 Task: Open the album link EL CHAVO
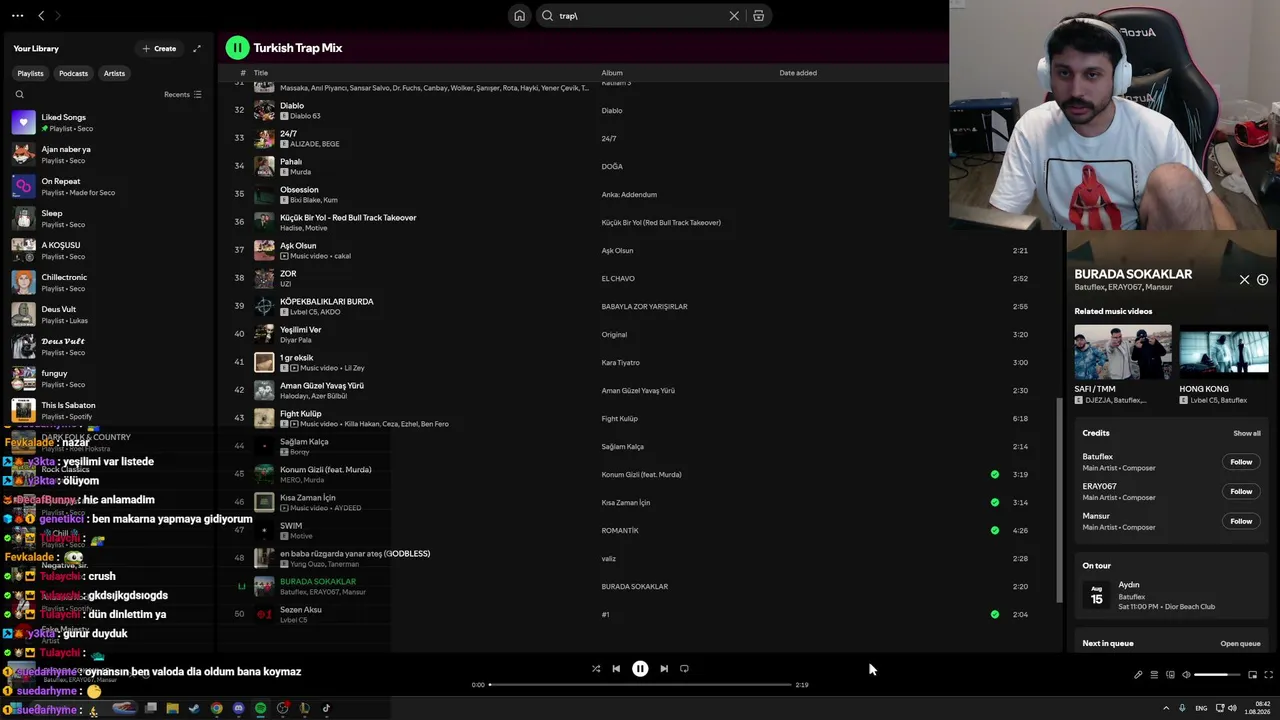point(618,279)
